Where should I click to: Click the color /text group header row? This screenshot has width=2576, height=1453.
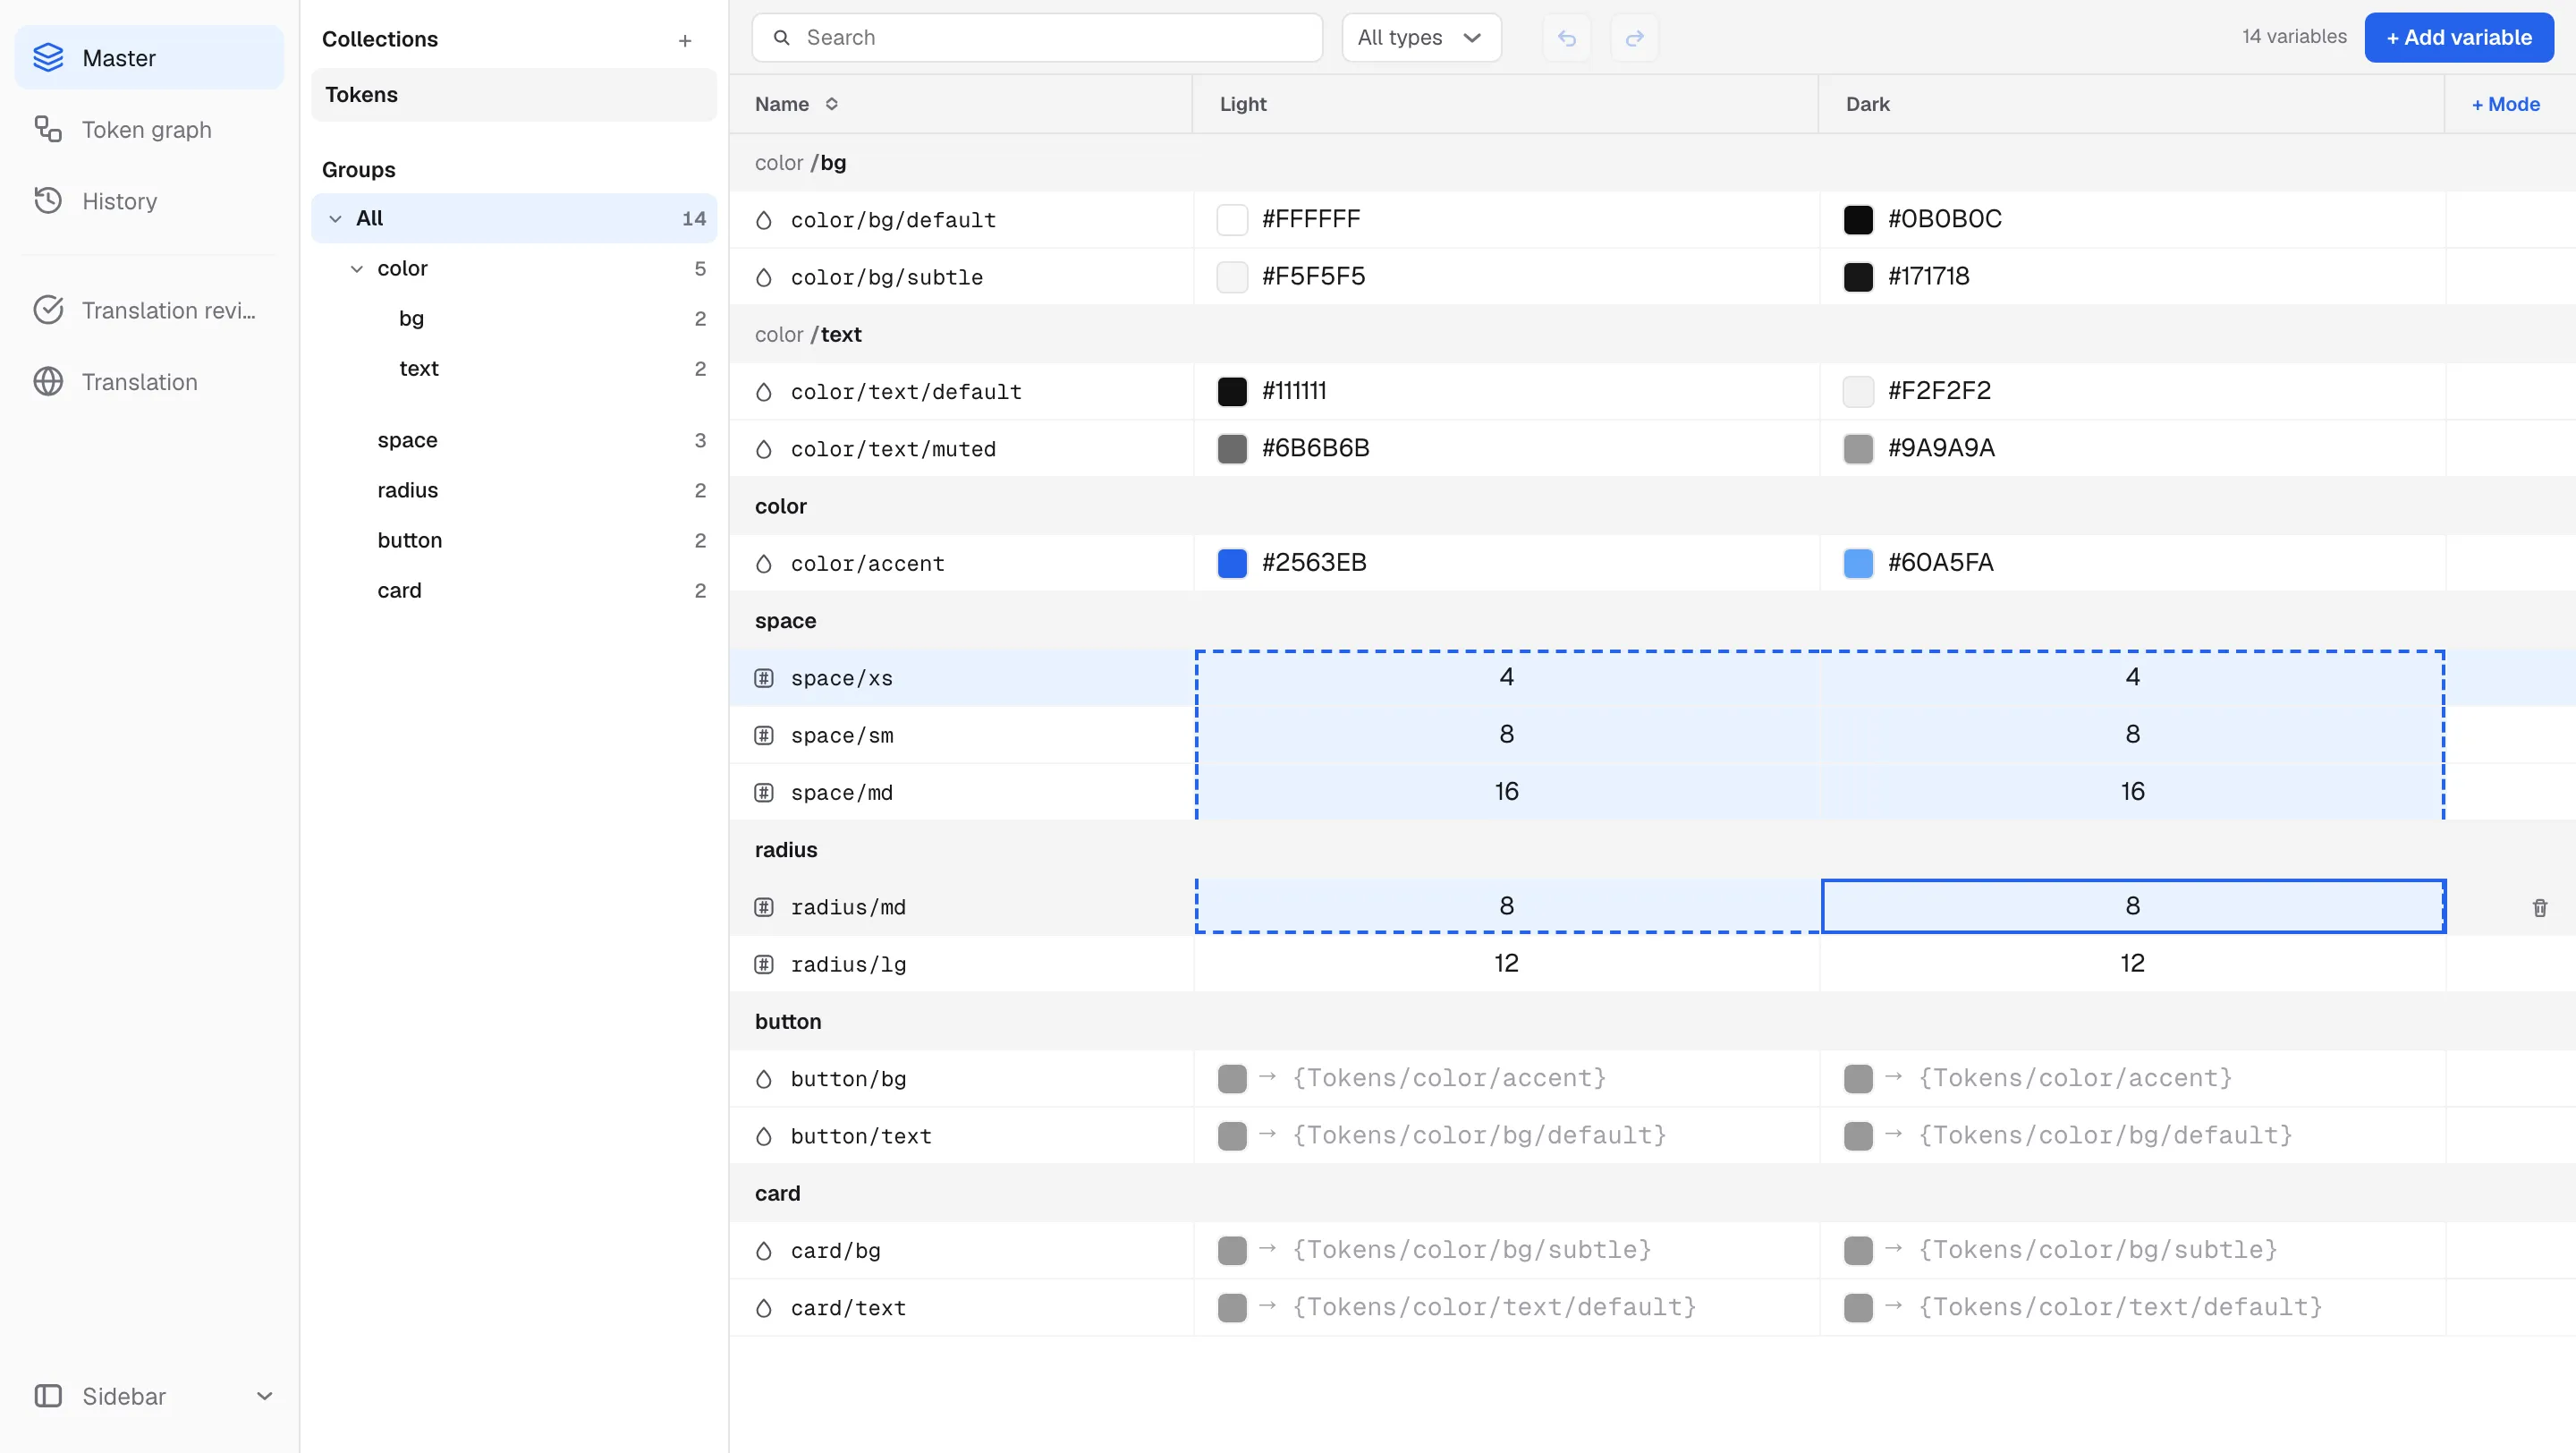(x=1652, y=334)
